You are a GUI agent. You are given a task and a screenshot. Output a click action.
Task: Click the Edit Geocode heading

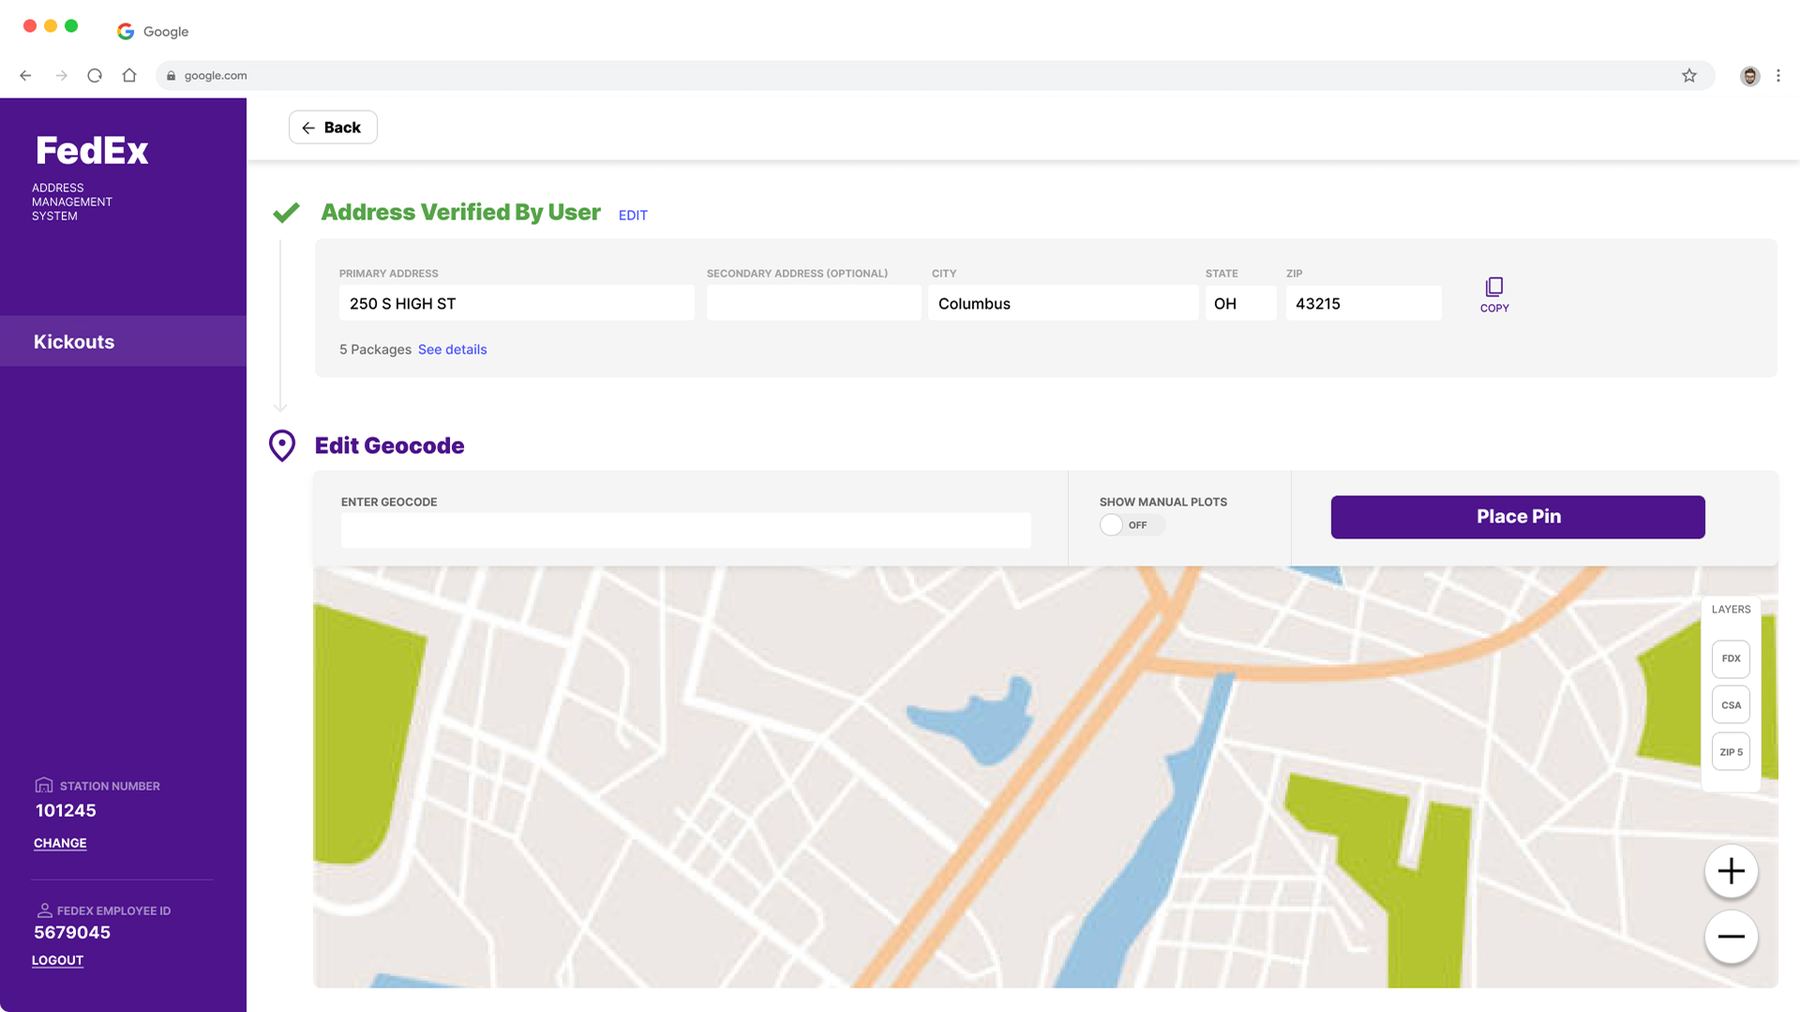click(x=390, y=446)
